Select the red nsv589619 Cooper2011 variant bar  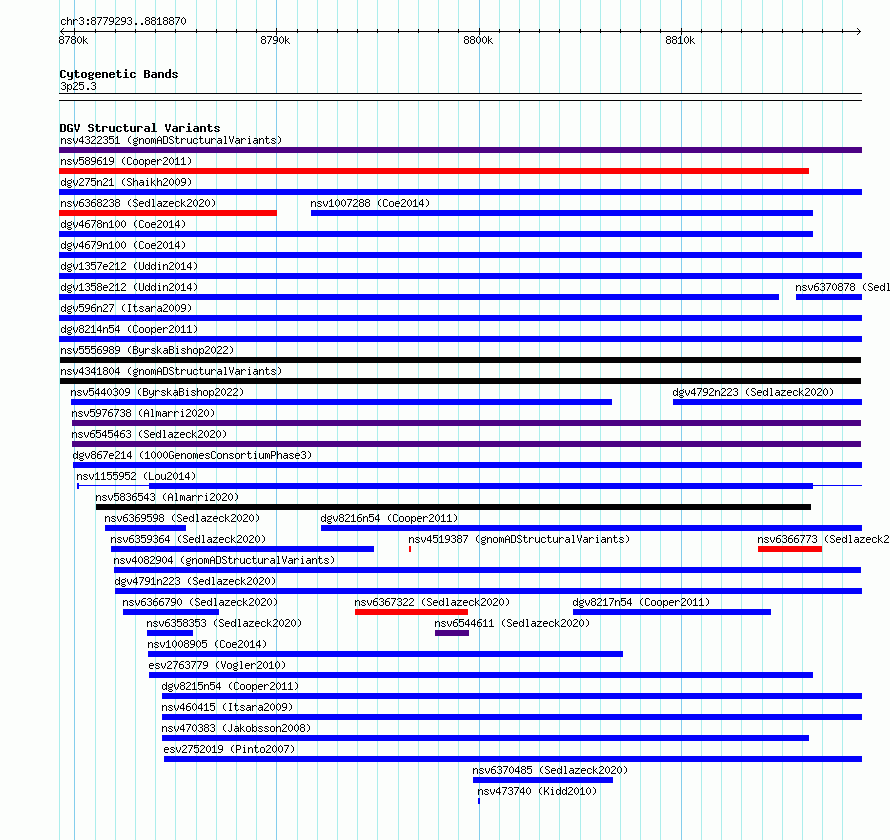coord(434,171)
